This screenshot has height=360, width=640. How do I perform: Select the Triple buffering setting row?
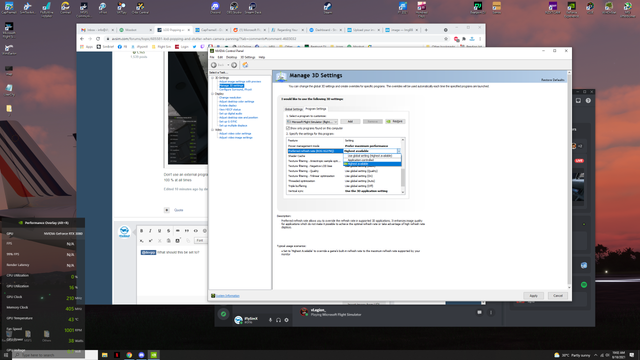pos(344,186)
